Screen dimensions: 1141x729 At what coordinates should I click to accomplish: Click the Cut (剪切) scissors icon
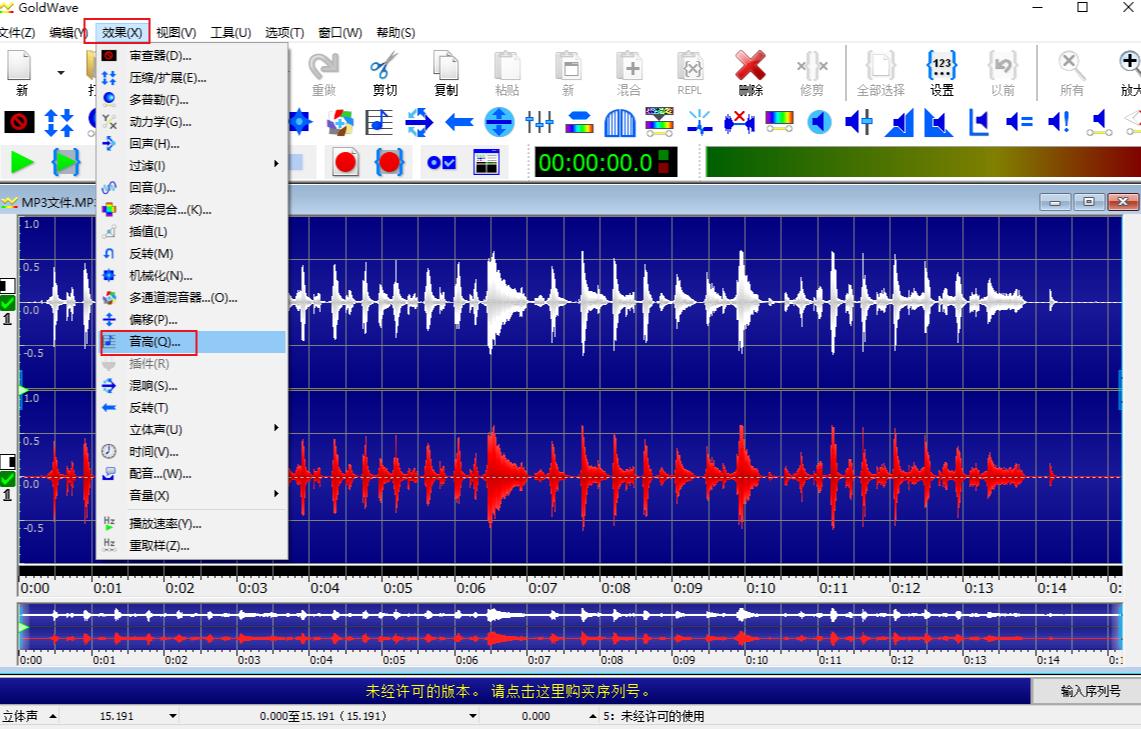click(384, 68)
